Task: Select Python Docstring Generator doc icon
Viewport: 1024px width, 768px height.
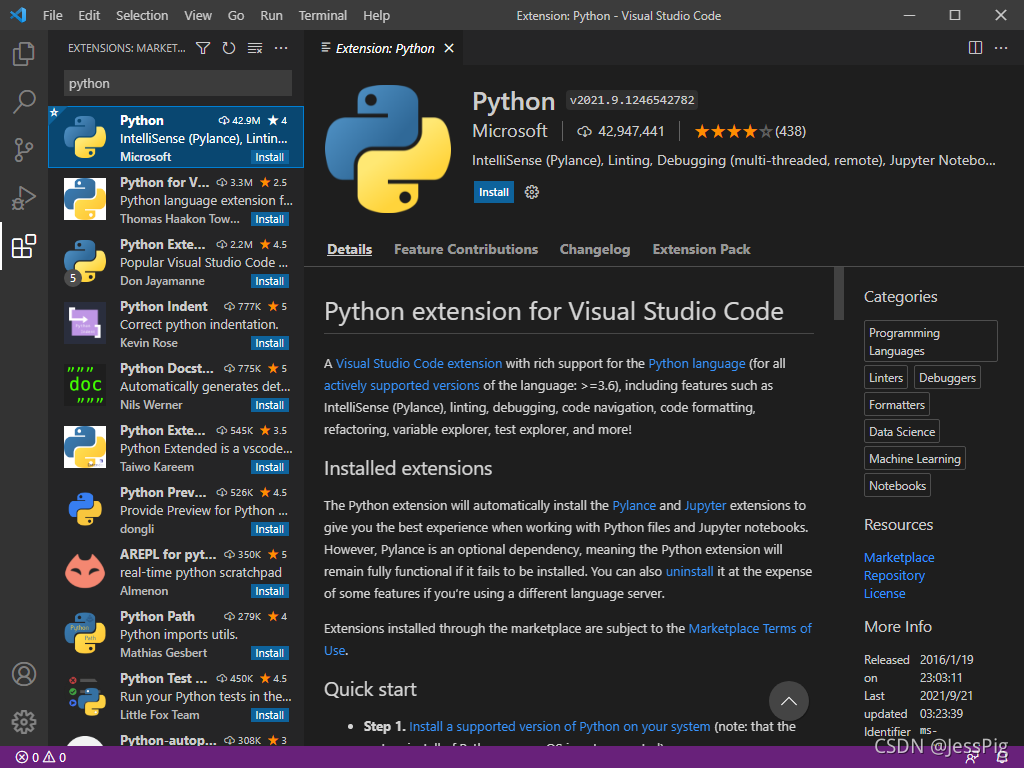Action: pos(85,385)
